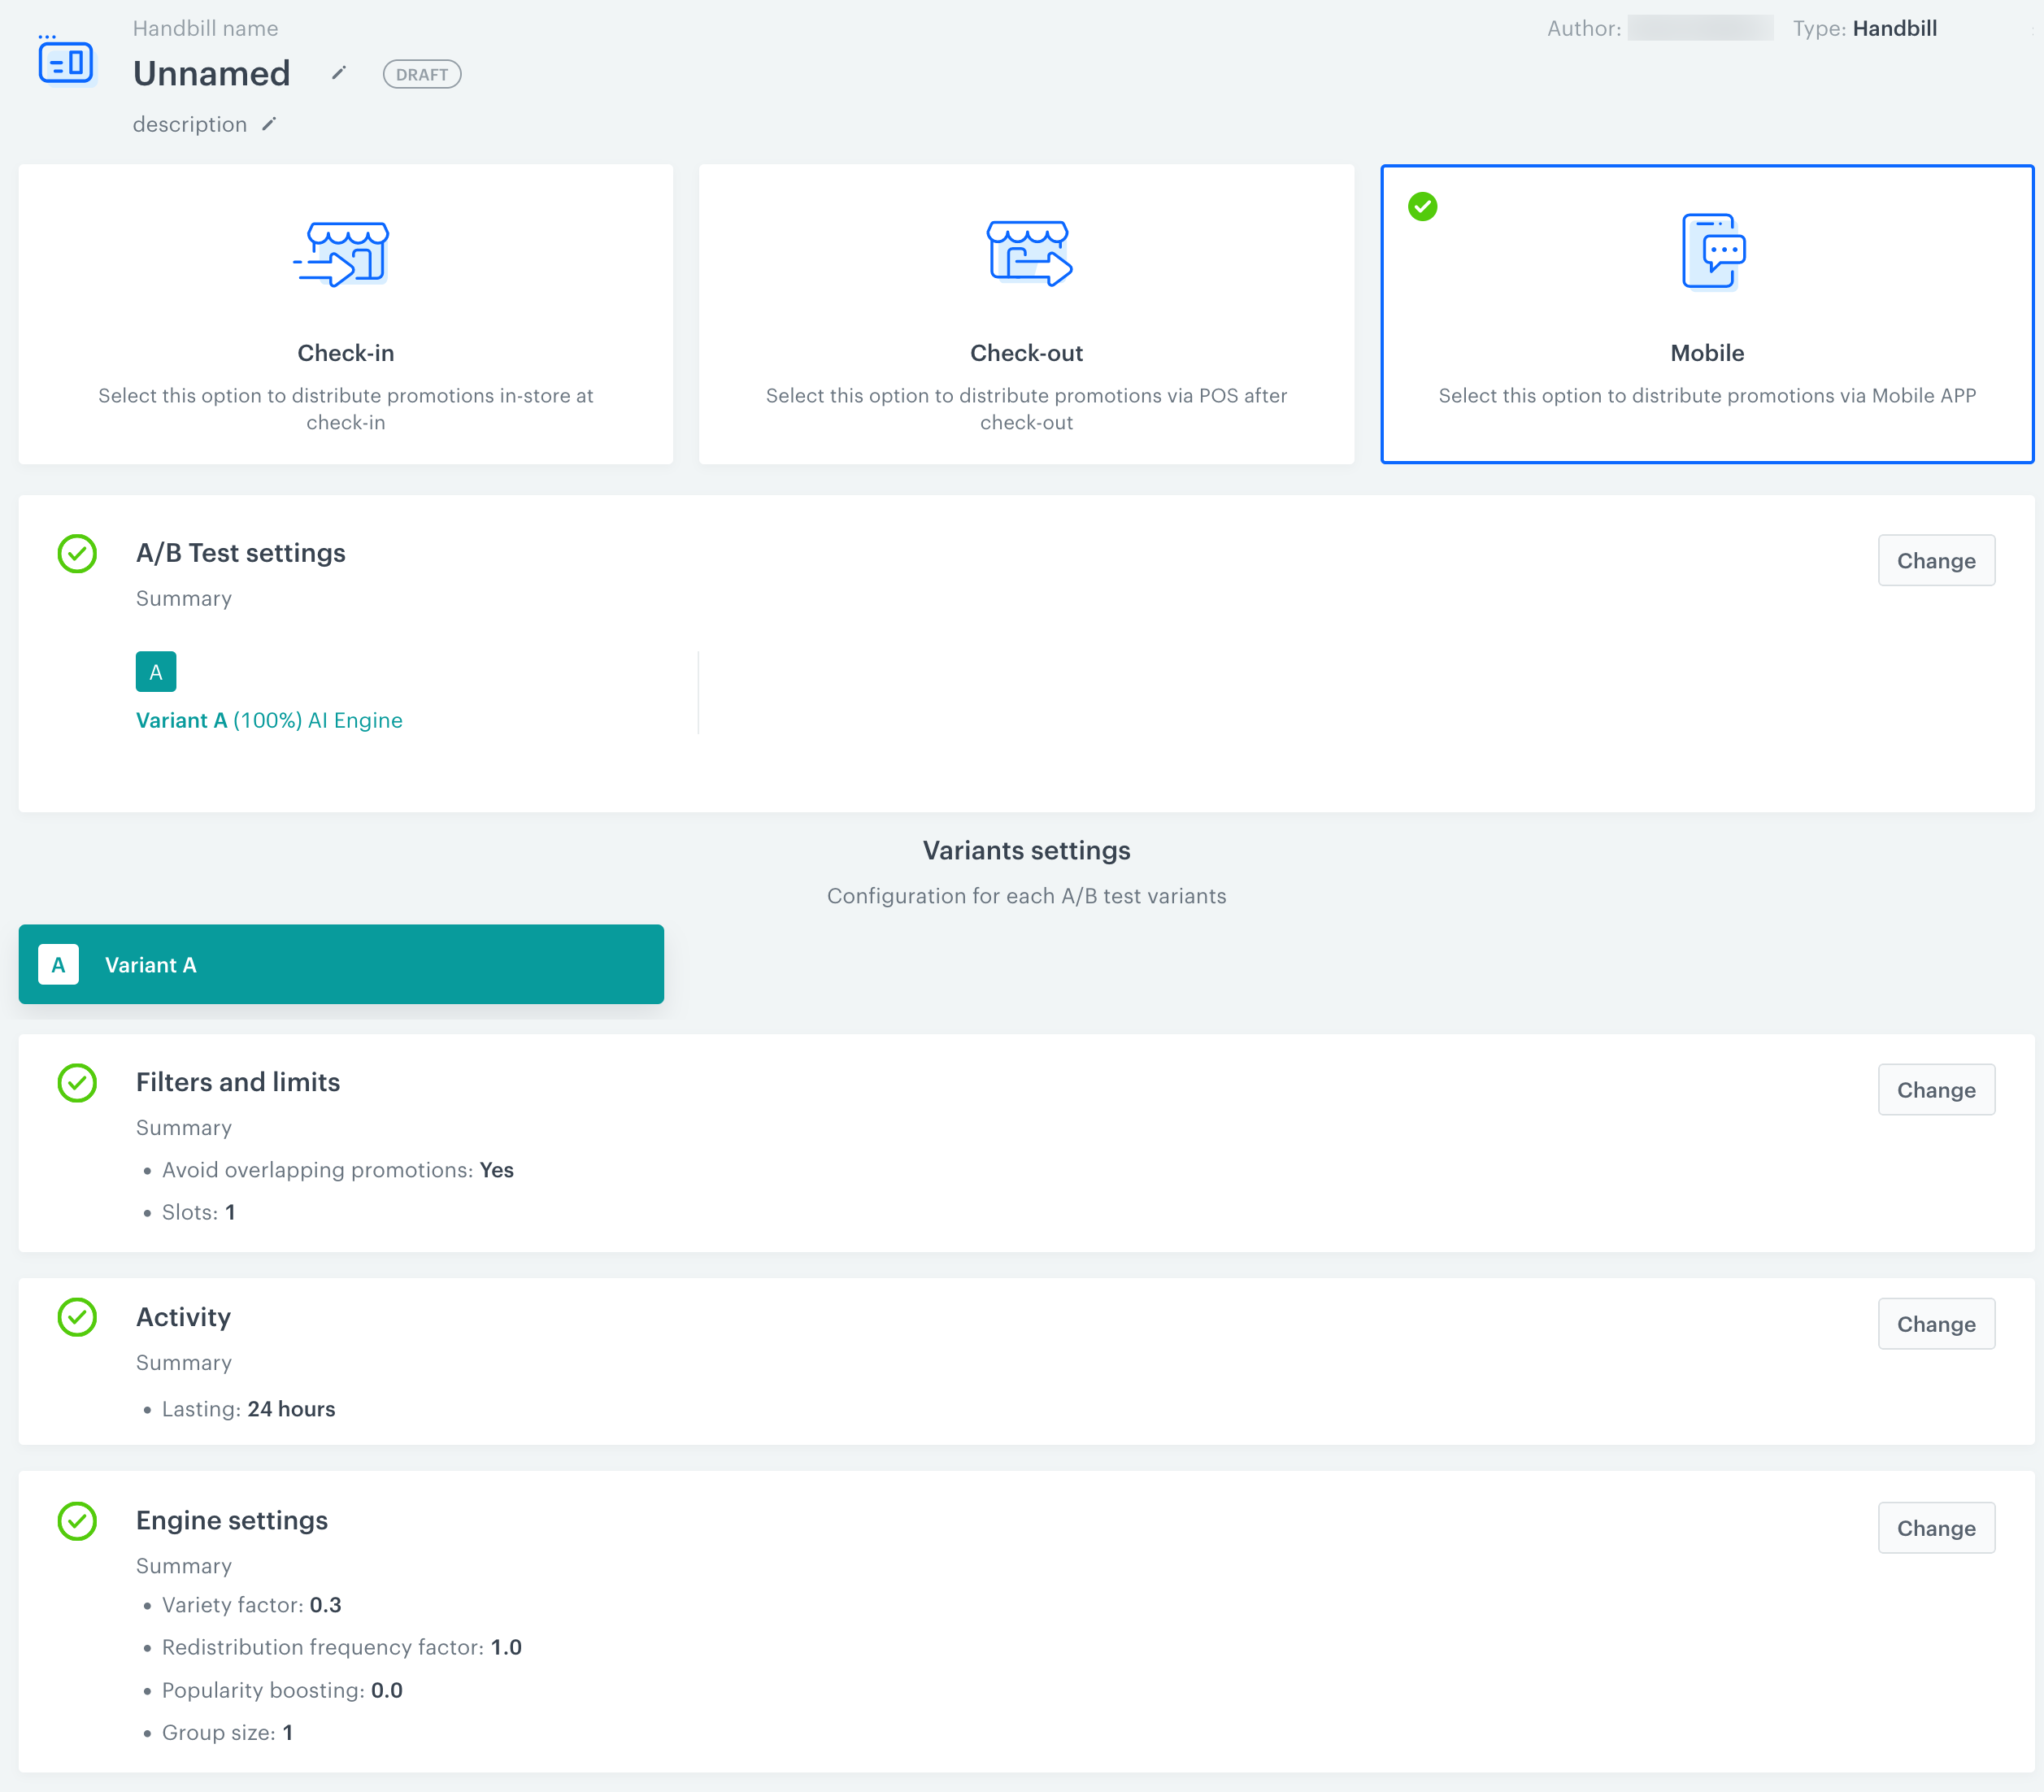2044x1792 pixels.
Task: Click the Check-in storefront icon
Action: [x=345, y=253]
